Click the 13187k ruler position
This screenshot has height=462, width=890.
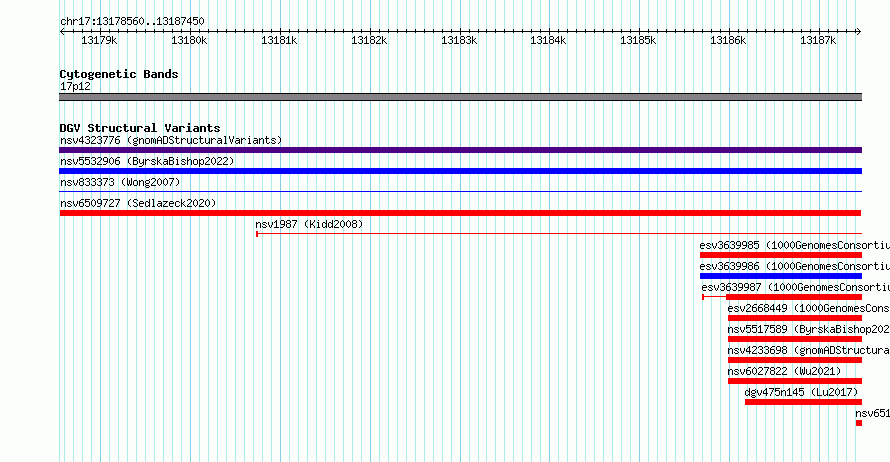pyautogui.click(x=818, y=40)
